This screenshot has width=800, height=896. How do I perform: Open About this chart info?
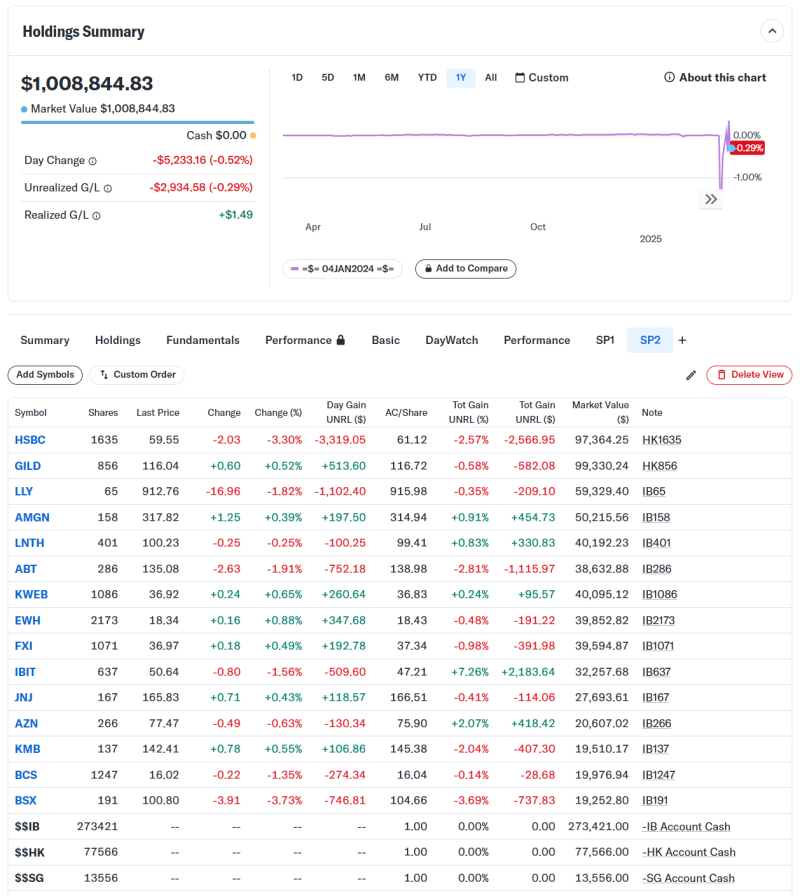(715, 78)
